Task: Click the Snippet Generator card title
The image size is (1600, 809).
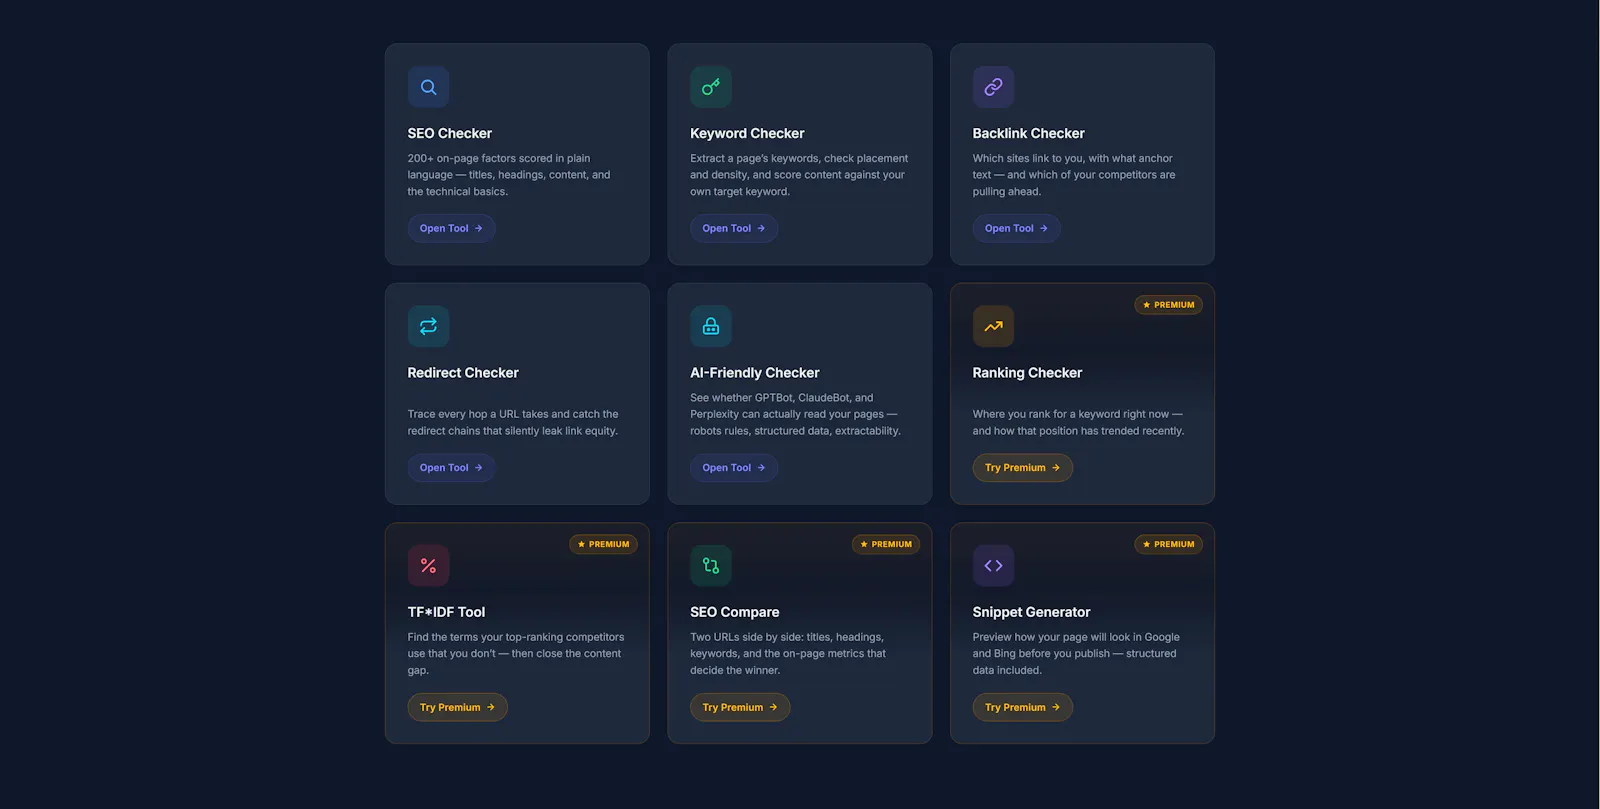Action: 1031,612
